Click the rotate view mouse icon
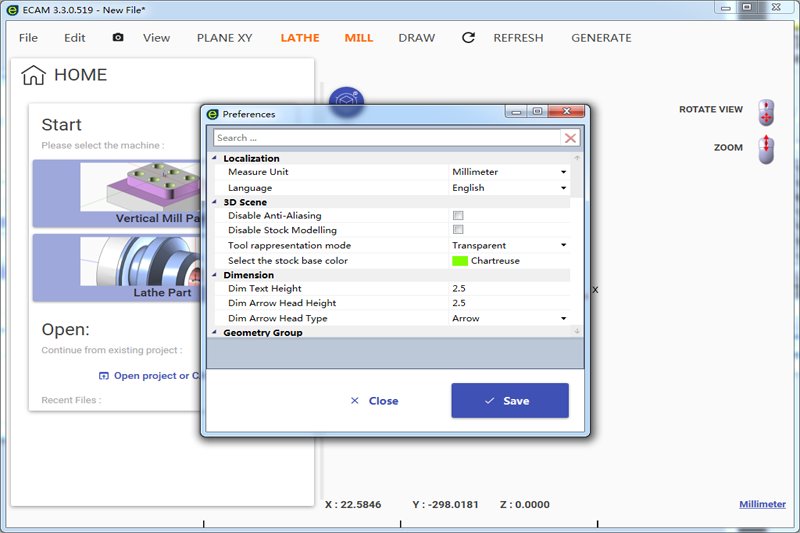This screenshot has height=533, width=800. click(766, 112)
